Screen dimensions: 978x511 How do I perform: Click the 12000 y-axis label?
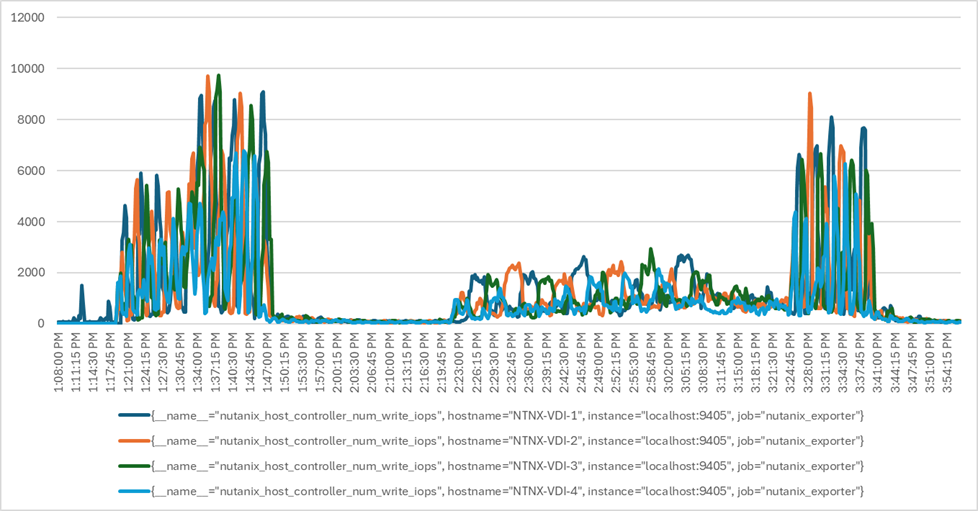(28, 17)
